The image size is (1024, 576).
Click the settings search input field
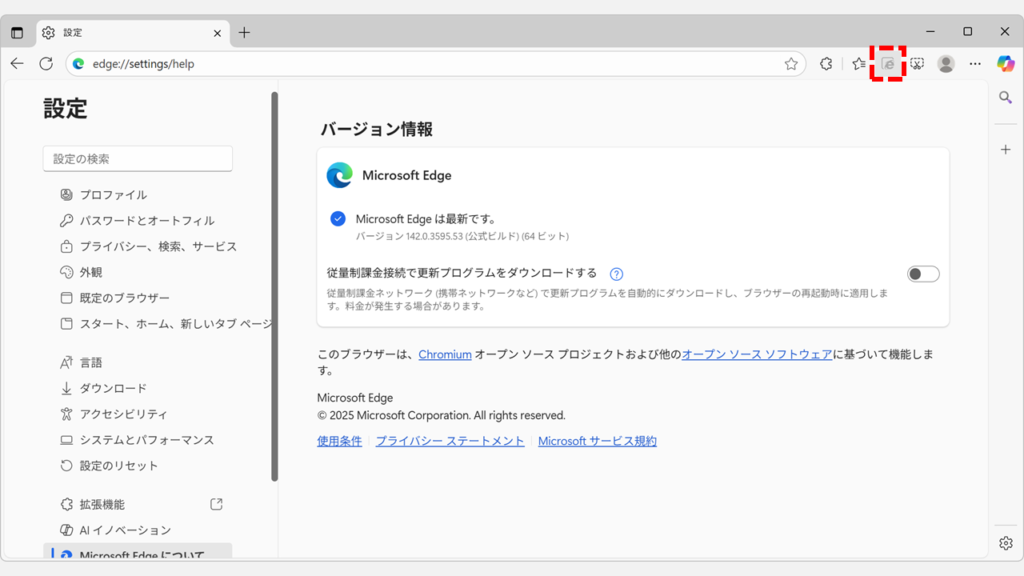tap(137, 158)
